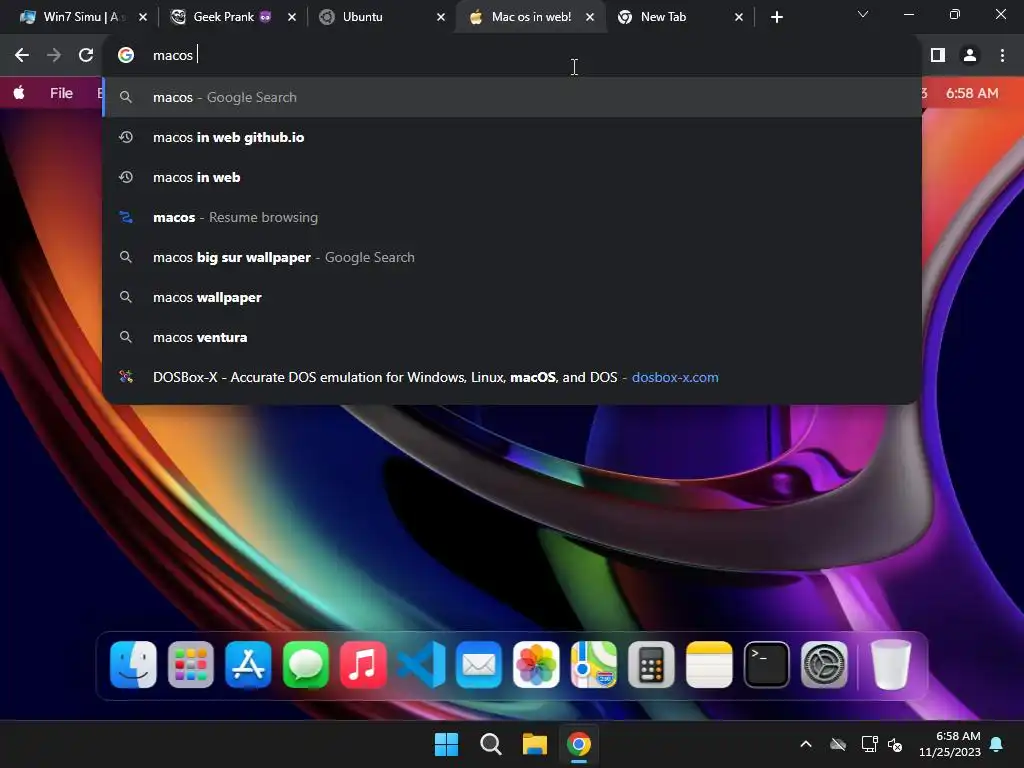Open the notifications bell icon
1024x768 pixels.
click(997, 744)
